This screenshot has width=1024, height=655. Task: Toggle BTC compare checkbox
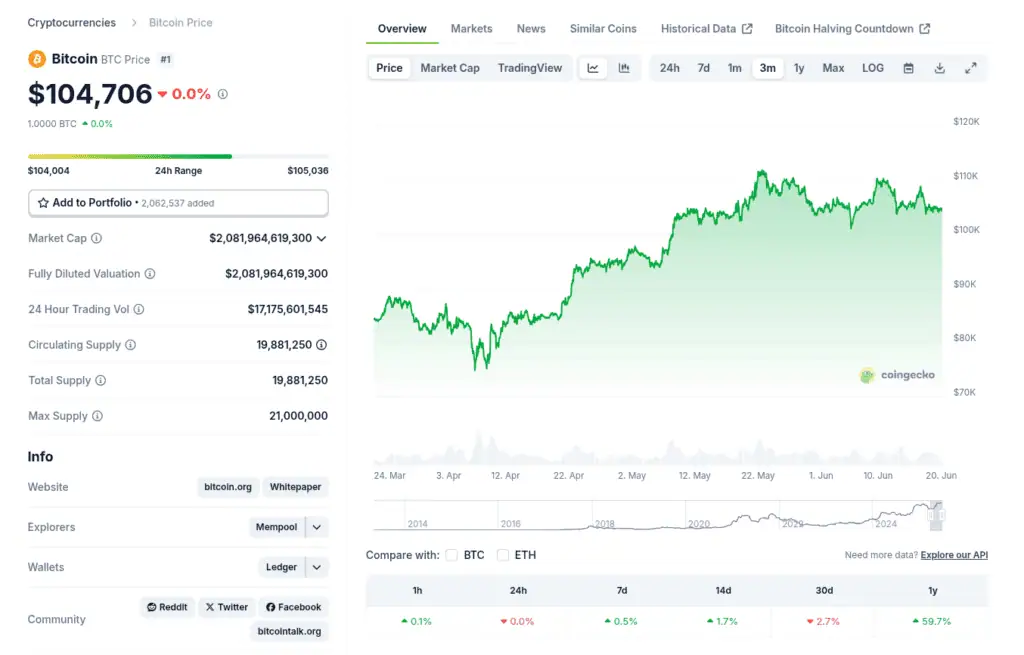click(x=451, y=555)
